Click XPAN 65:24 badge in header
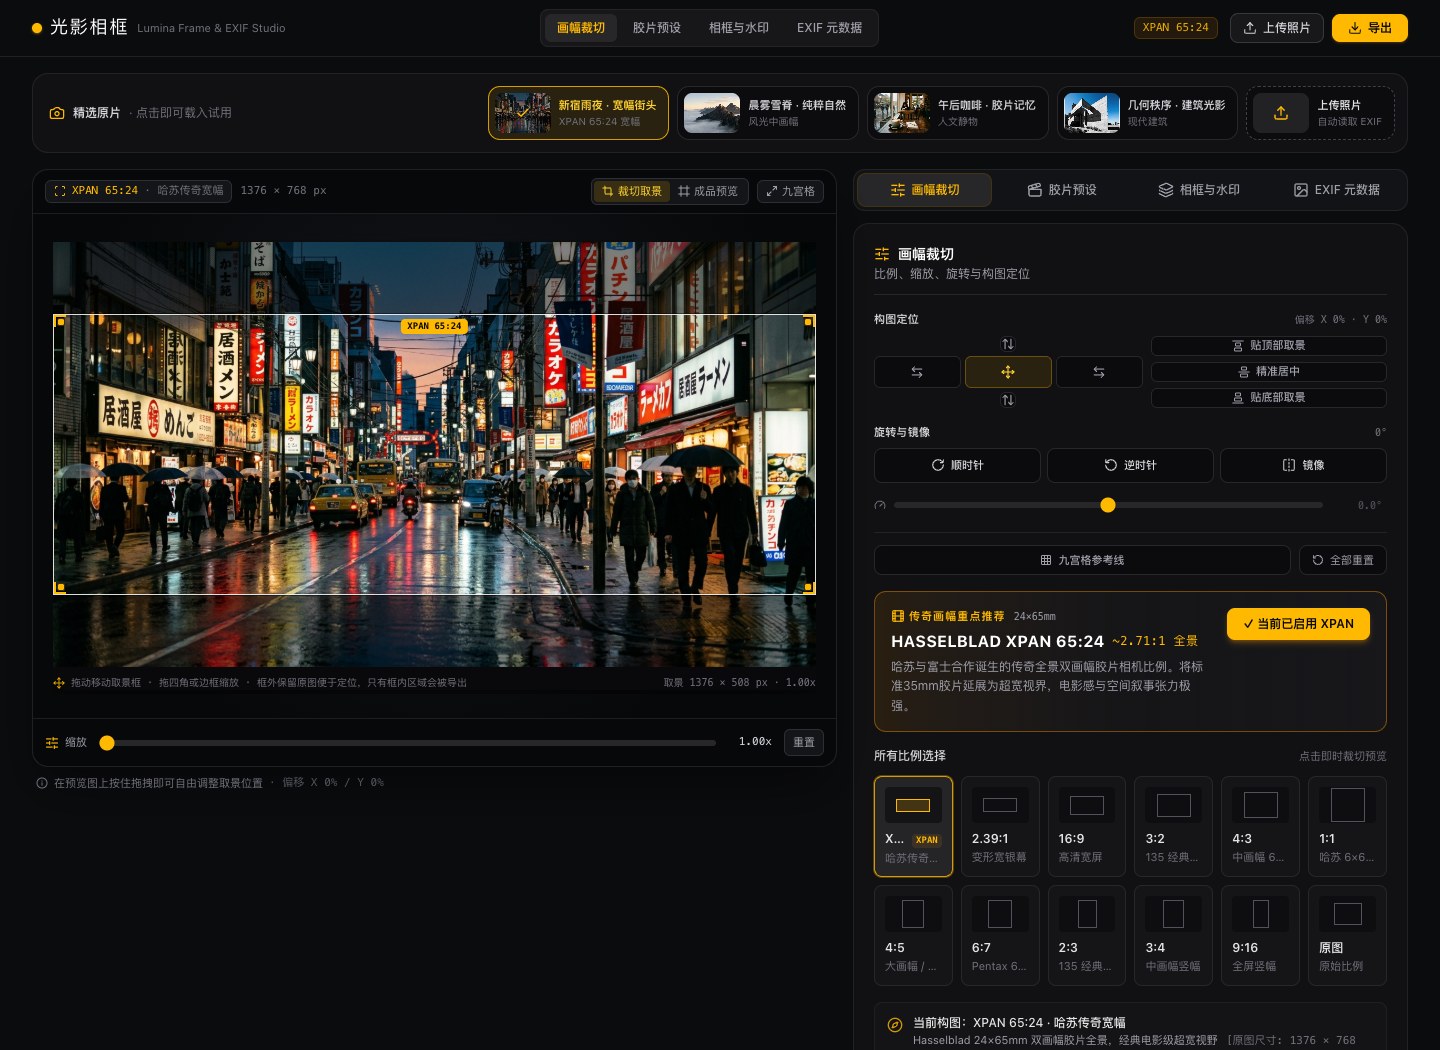The width and height of the screenshot is (1440, 1050). [x=1175, y=28]
